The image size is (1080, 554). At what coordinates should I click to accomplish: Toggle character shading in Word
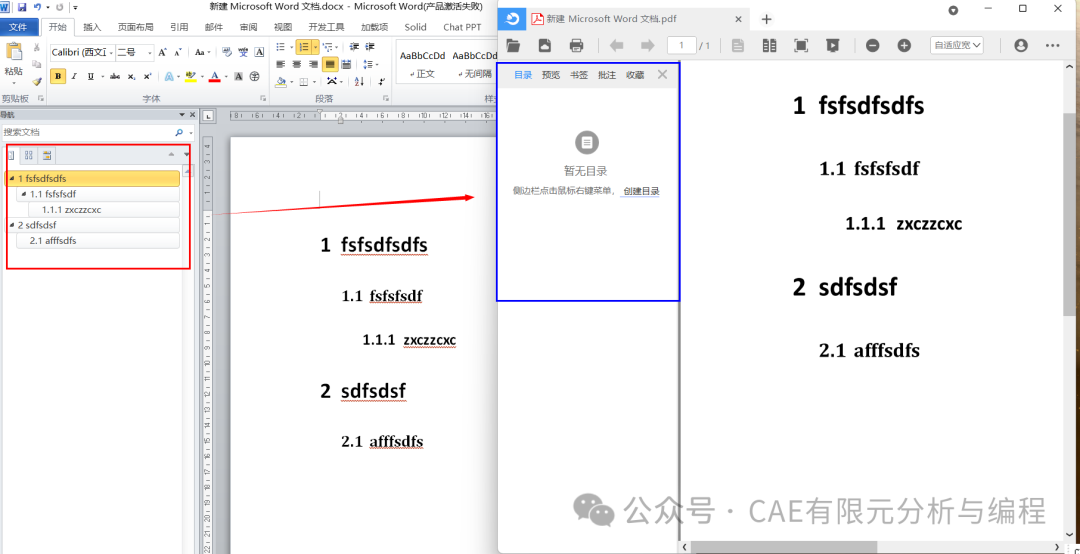238,76
